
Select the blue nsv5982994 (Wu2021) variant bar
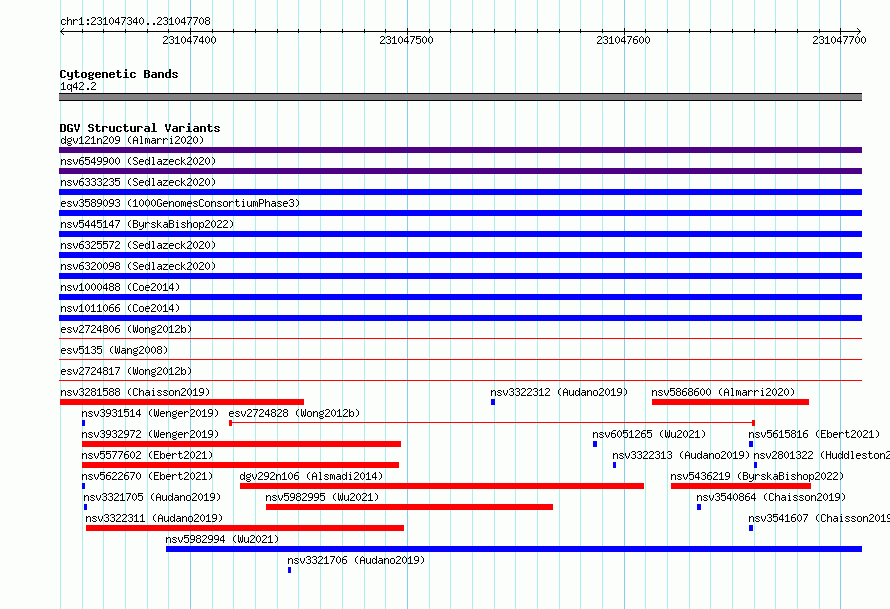coord(514,549)
